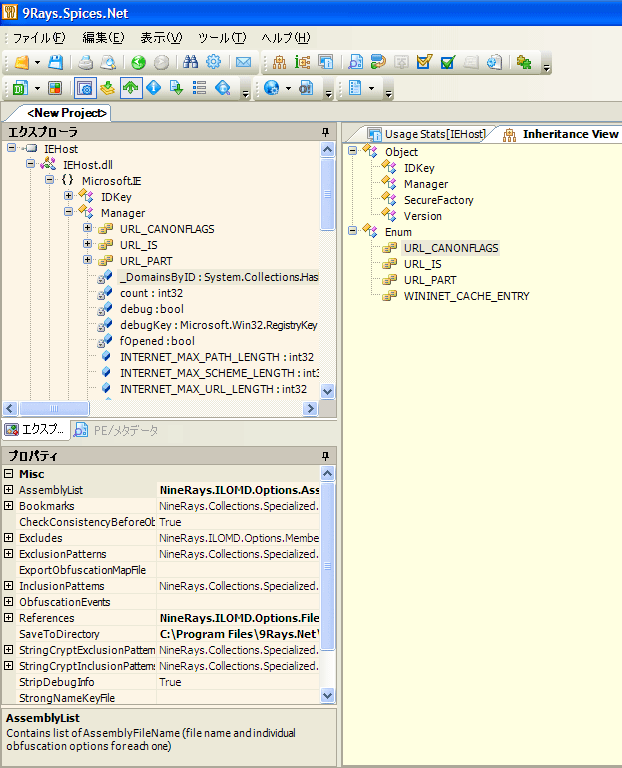Click the pages with gear icon
This screenshot has height=768, width=622.
tap(494, 63)
